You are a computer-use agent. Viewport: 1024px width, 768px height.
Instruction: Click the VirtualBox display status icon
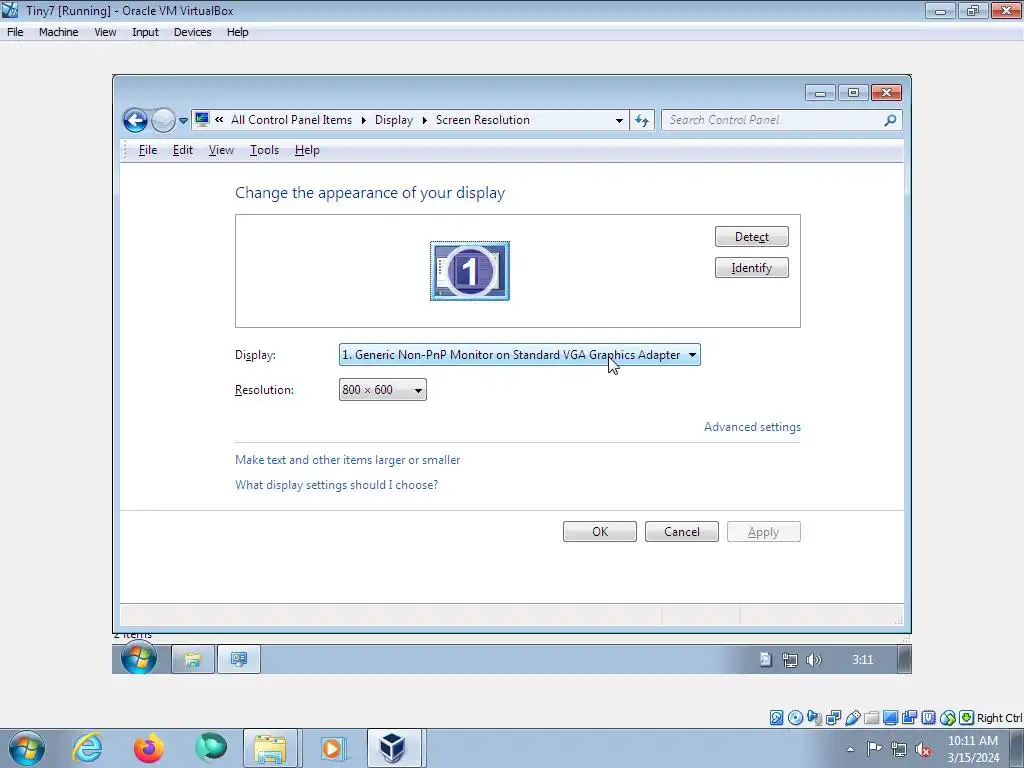coord(890,718)
